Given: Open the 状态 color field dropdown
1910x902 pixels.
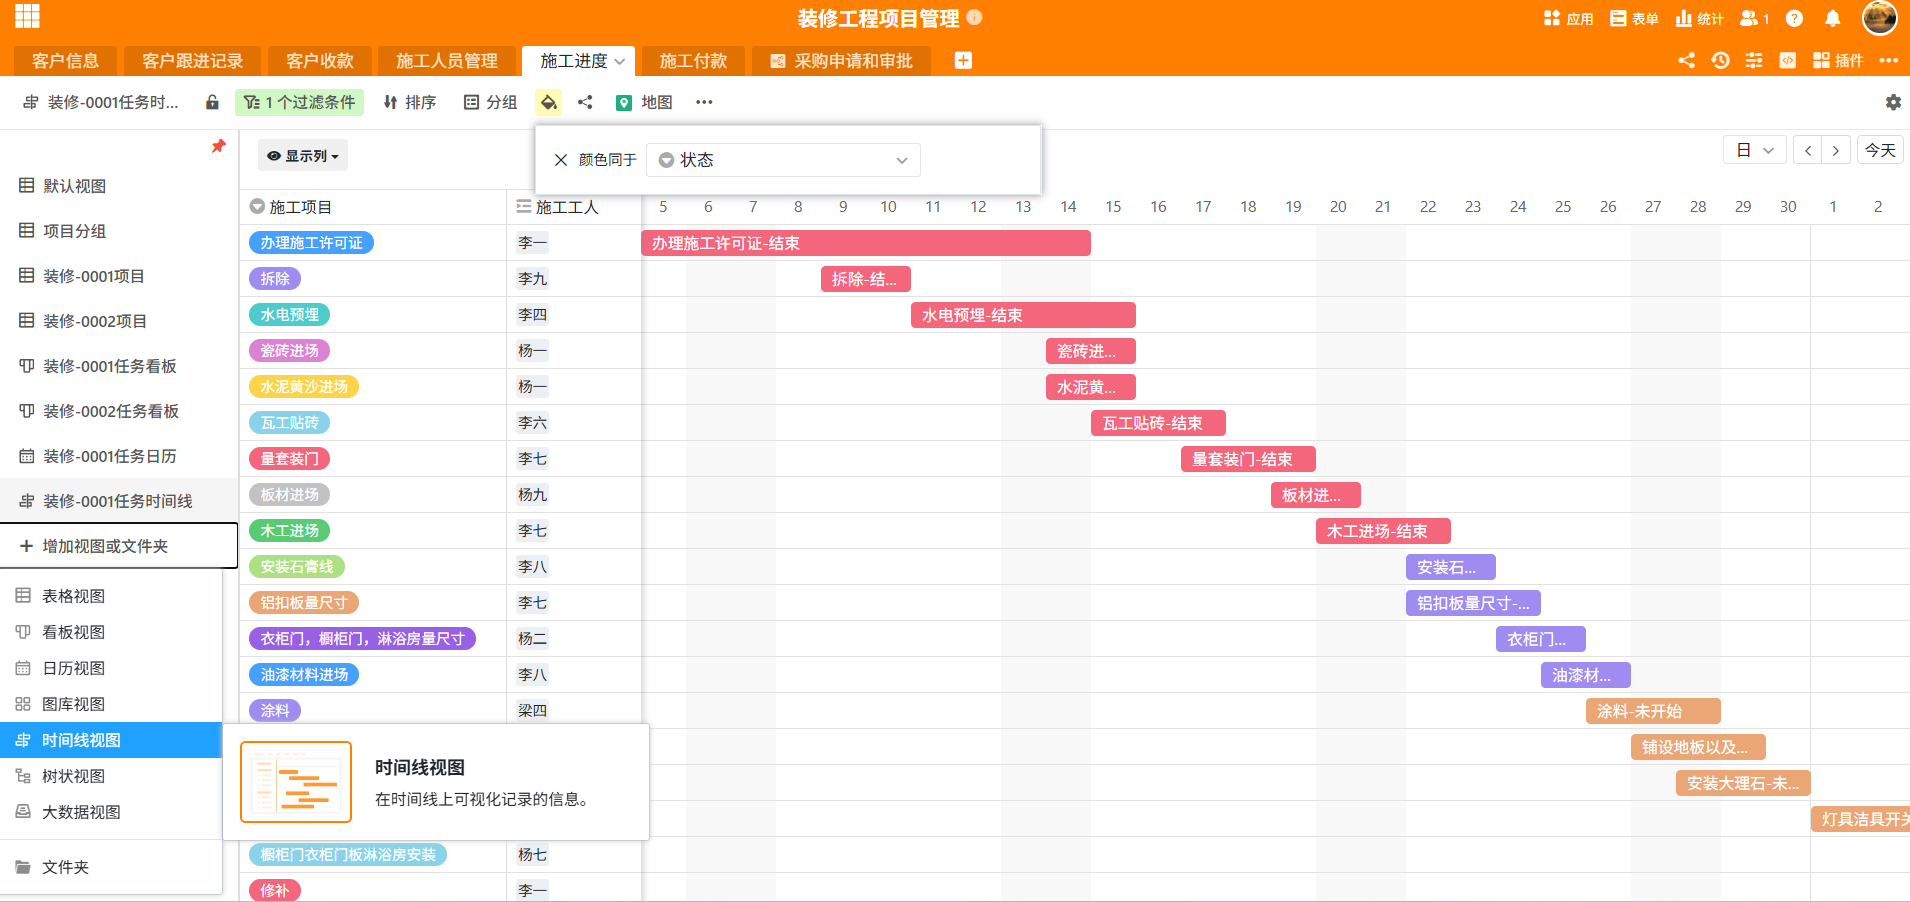Looking at the screenshot, I should (x=783, y=160).
